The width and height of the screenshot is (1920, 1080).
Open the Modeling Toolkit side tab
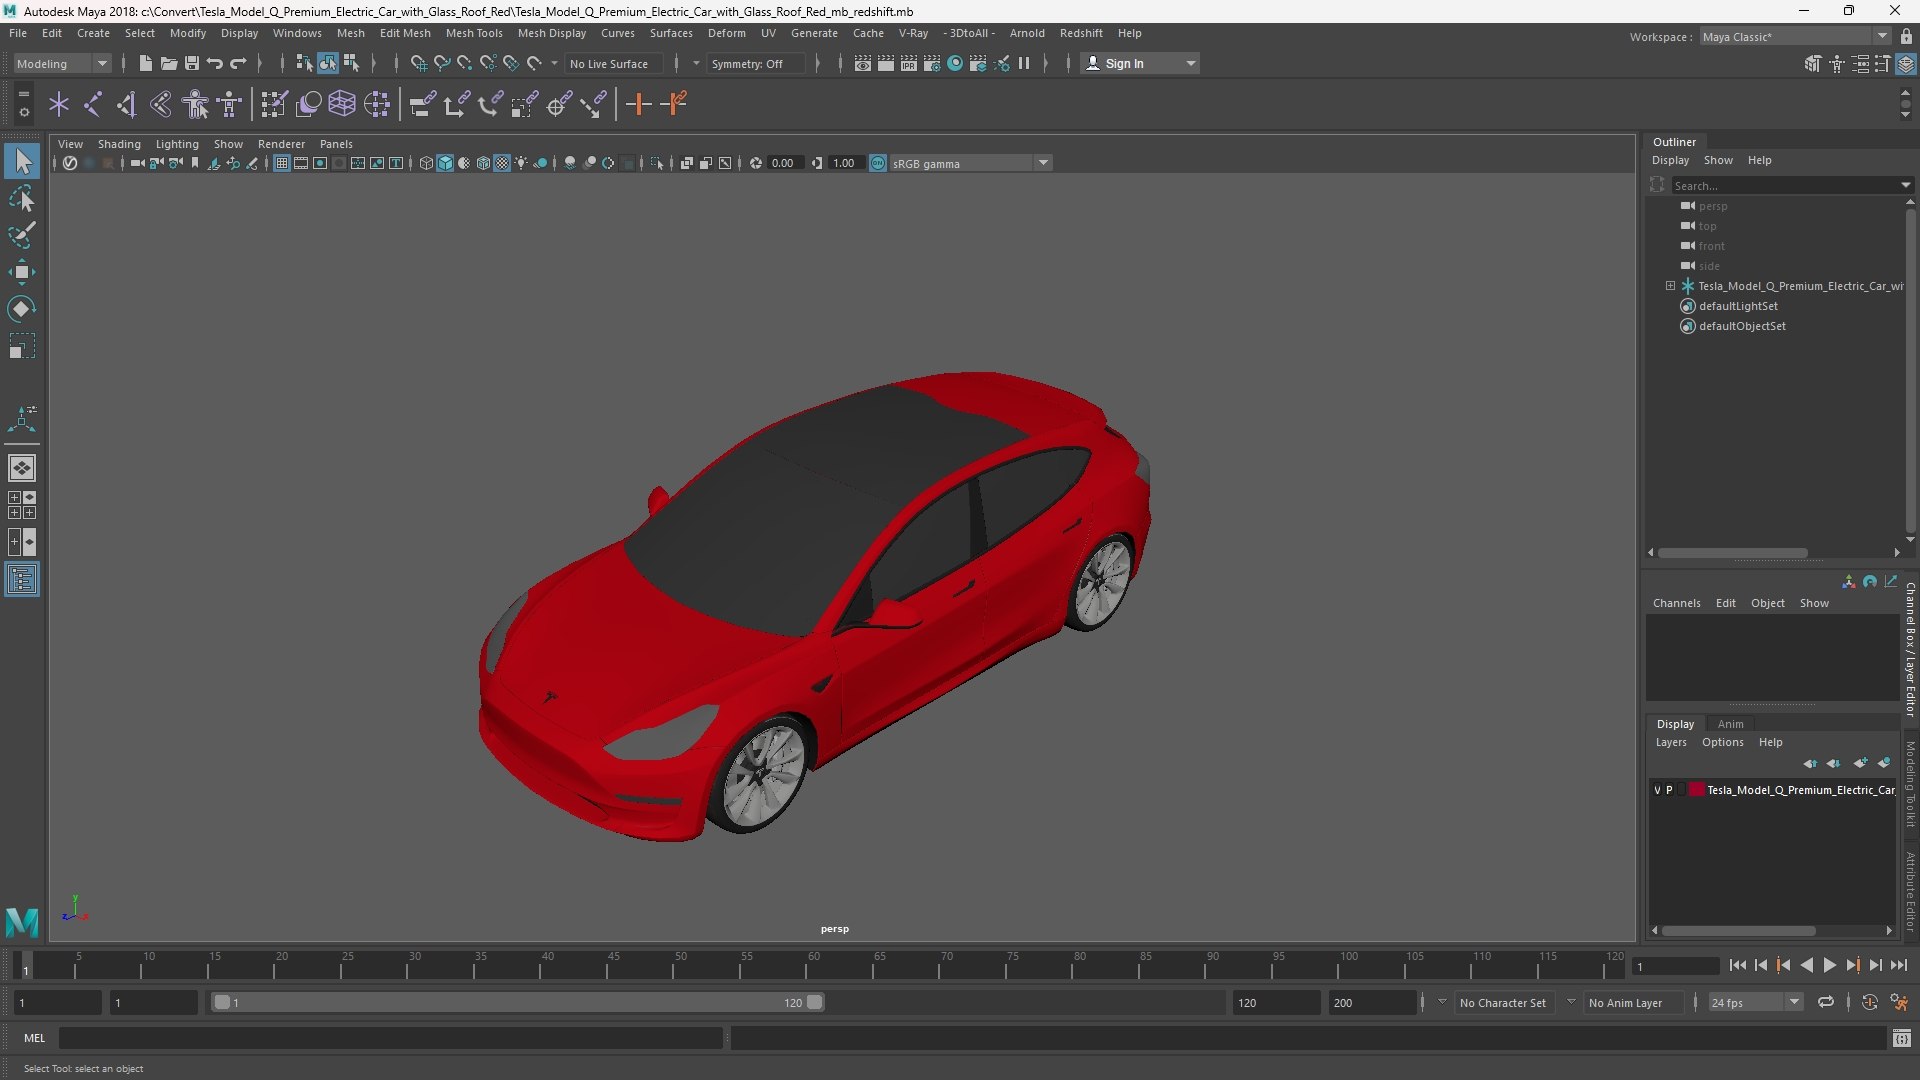(1910, 784)
